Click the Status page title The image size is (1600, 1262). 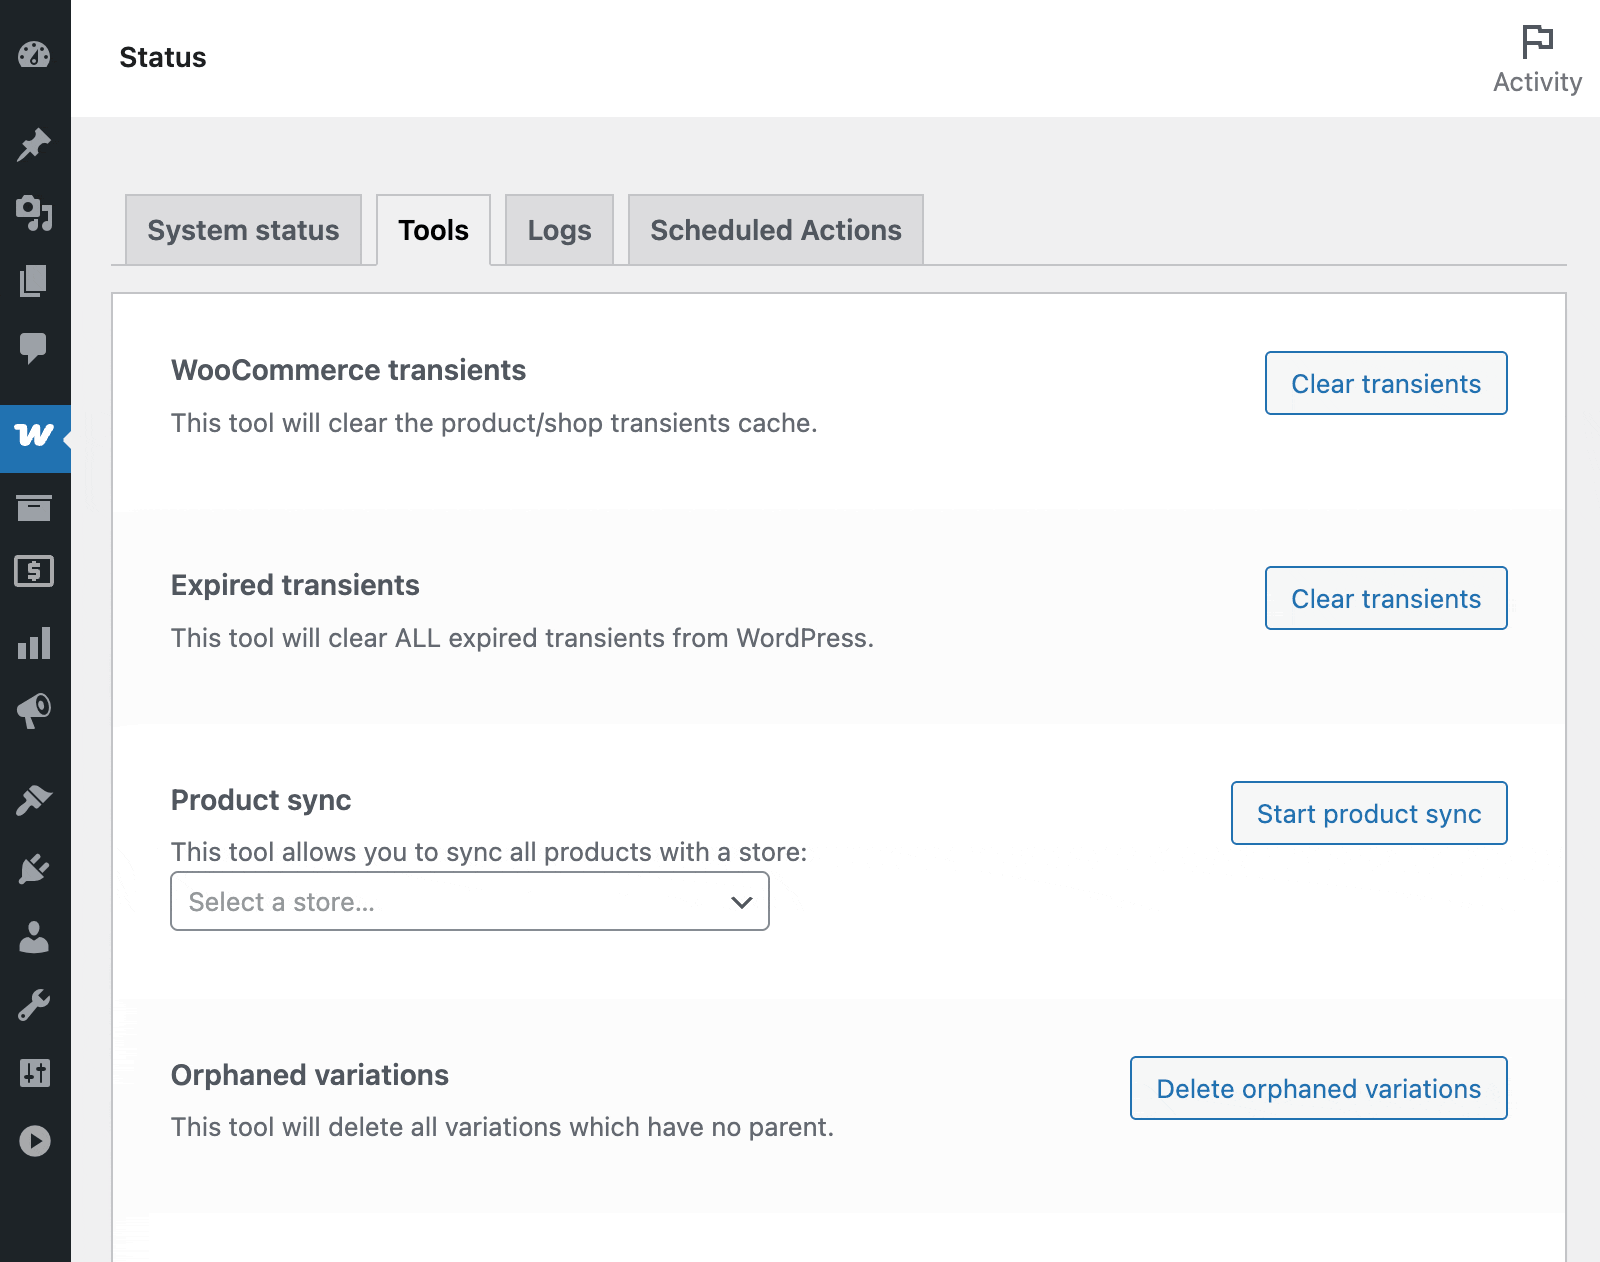[163, 57]
